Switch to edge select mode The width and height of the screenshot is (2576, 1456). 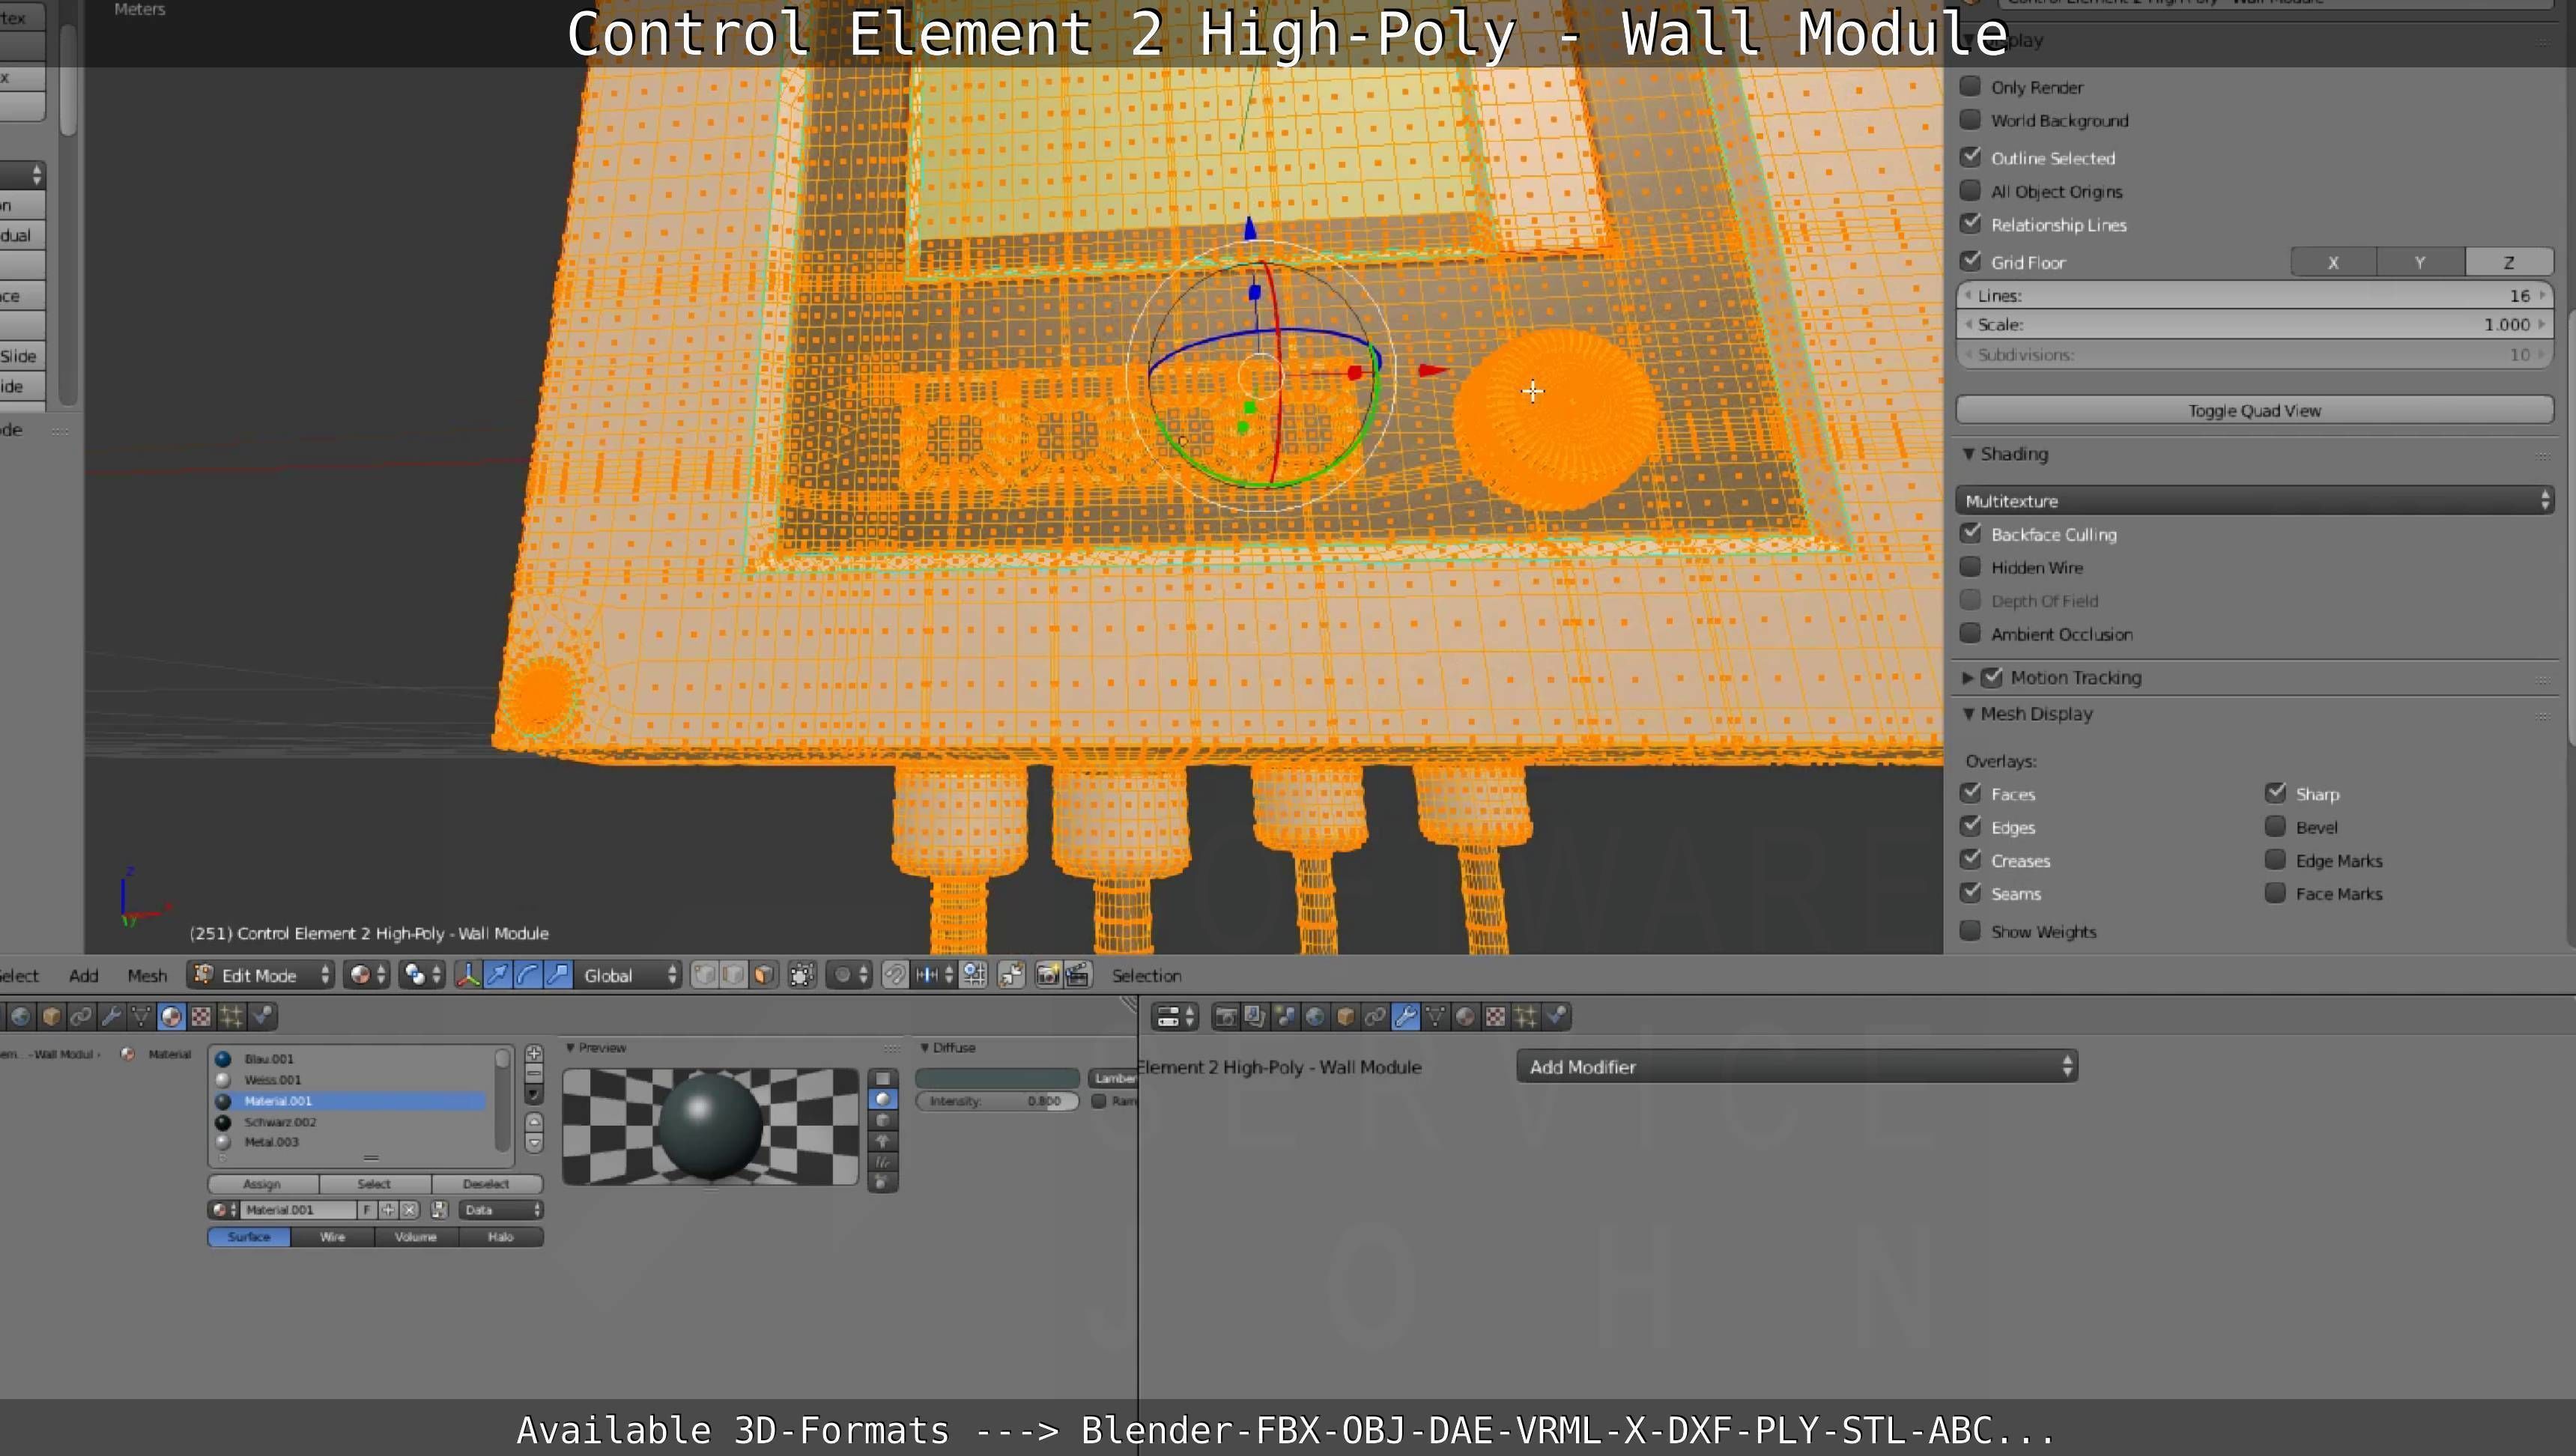point(734,975)
